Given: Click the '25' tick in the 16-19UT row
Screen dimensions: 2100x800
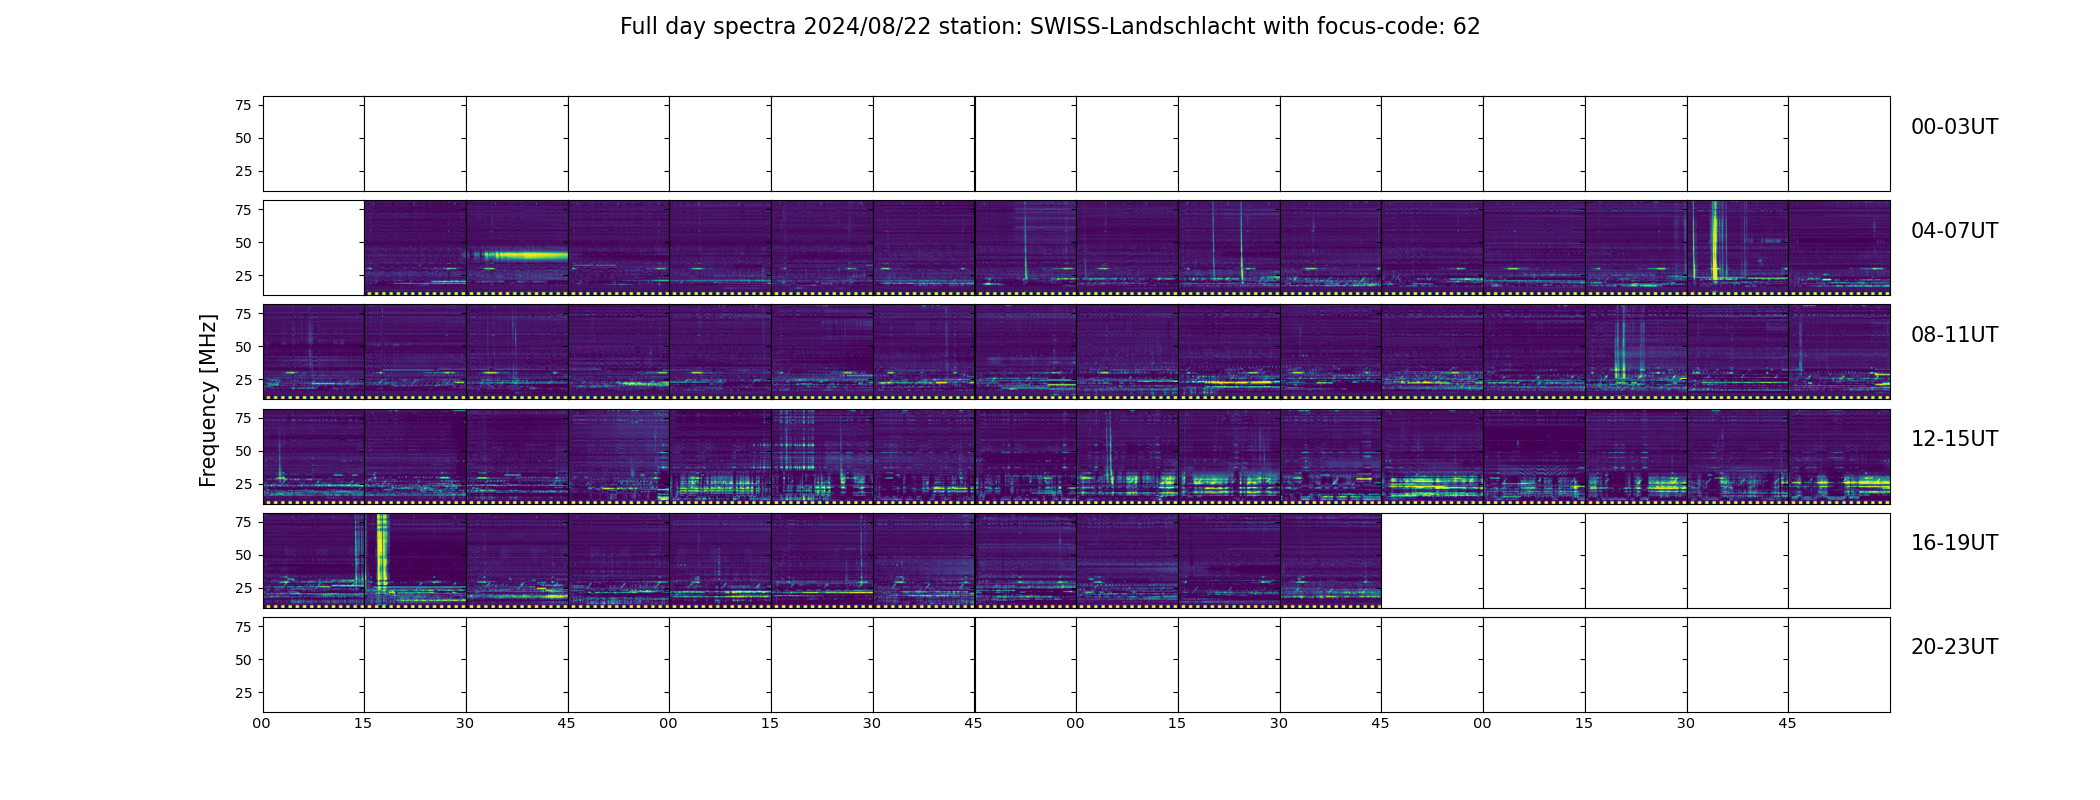Looking at the screenshot, I should click(x=243, y=588).
